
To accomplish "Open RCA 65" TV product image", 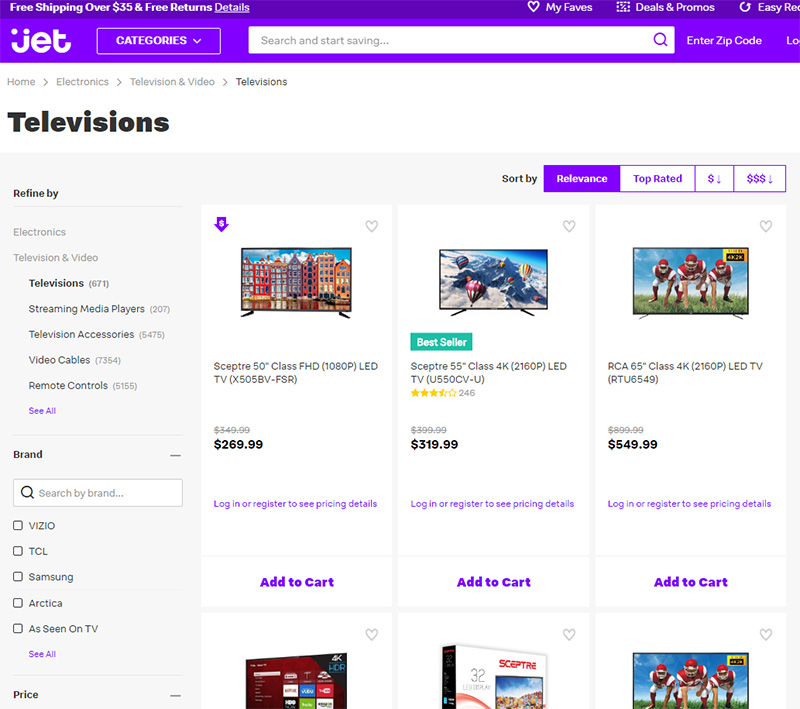I will (x=691, y=283).
